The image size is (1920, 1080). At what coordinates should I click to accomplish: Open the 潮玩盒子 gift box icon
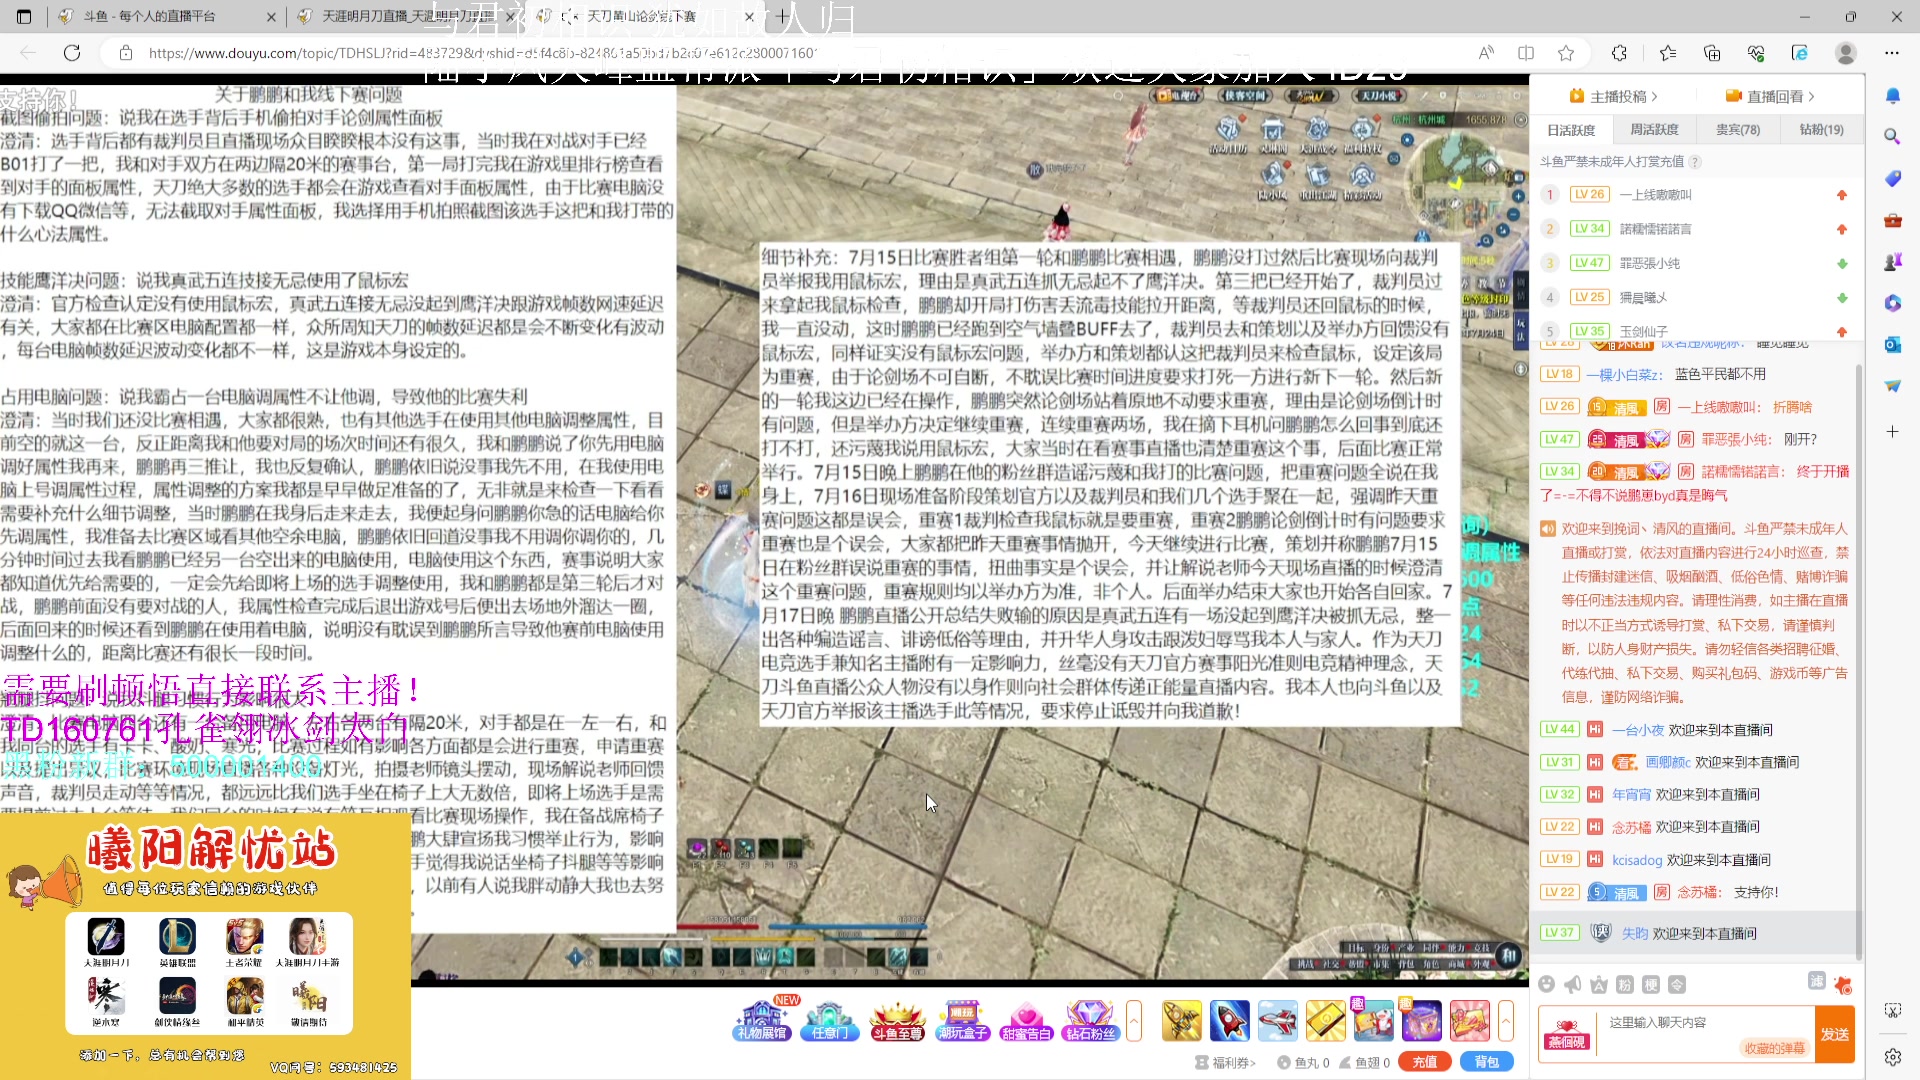962,1020
